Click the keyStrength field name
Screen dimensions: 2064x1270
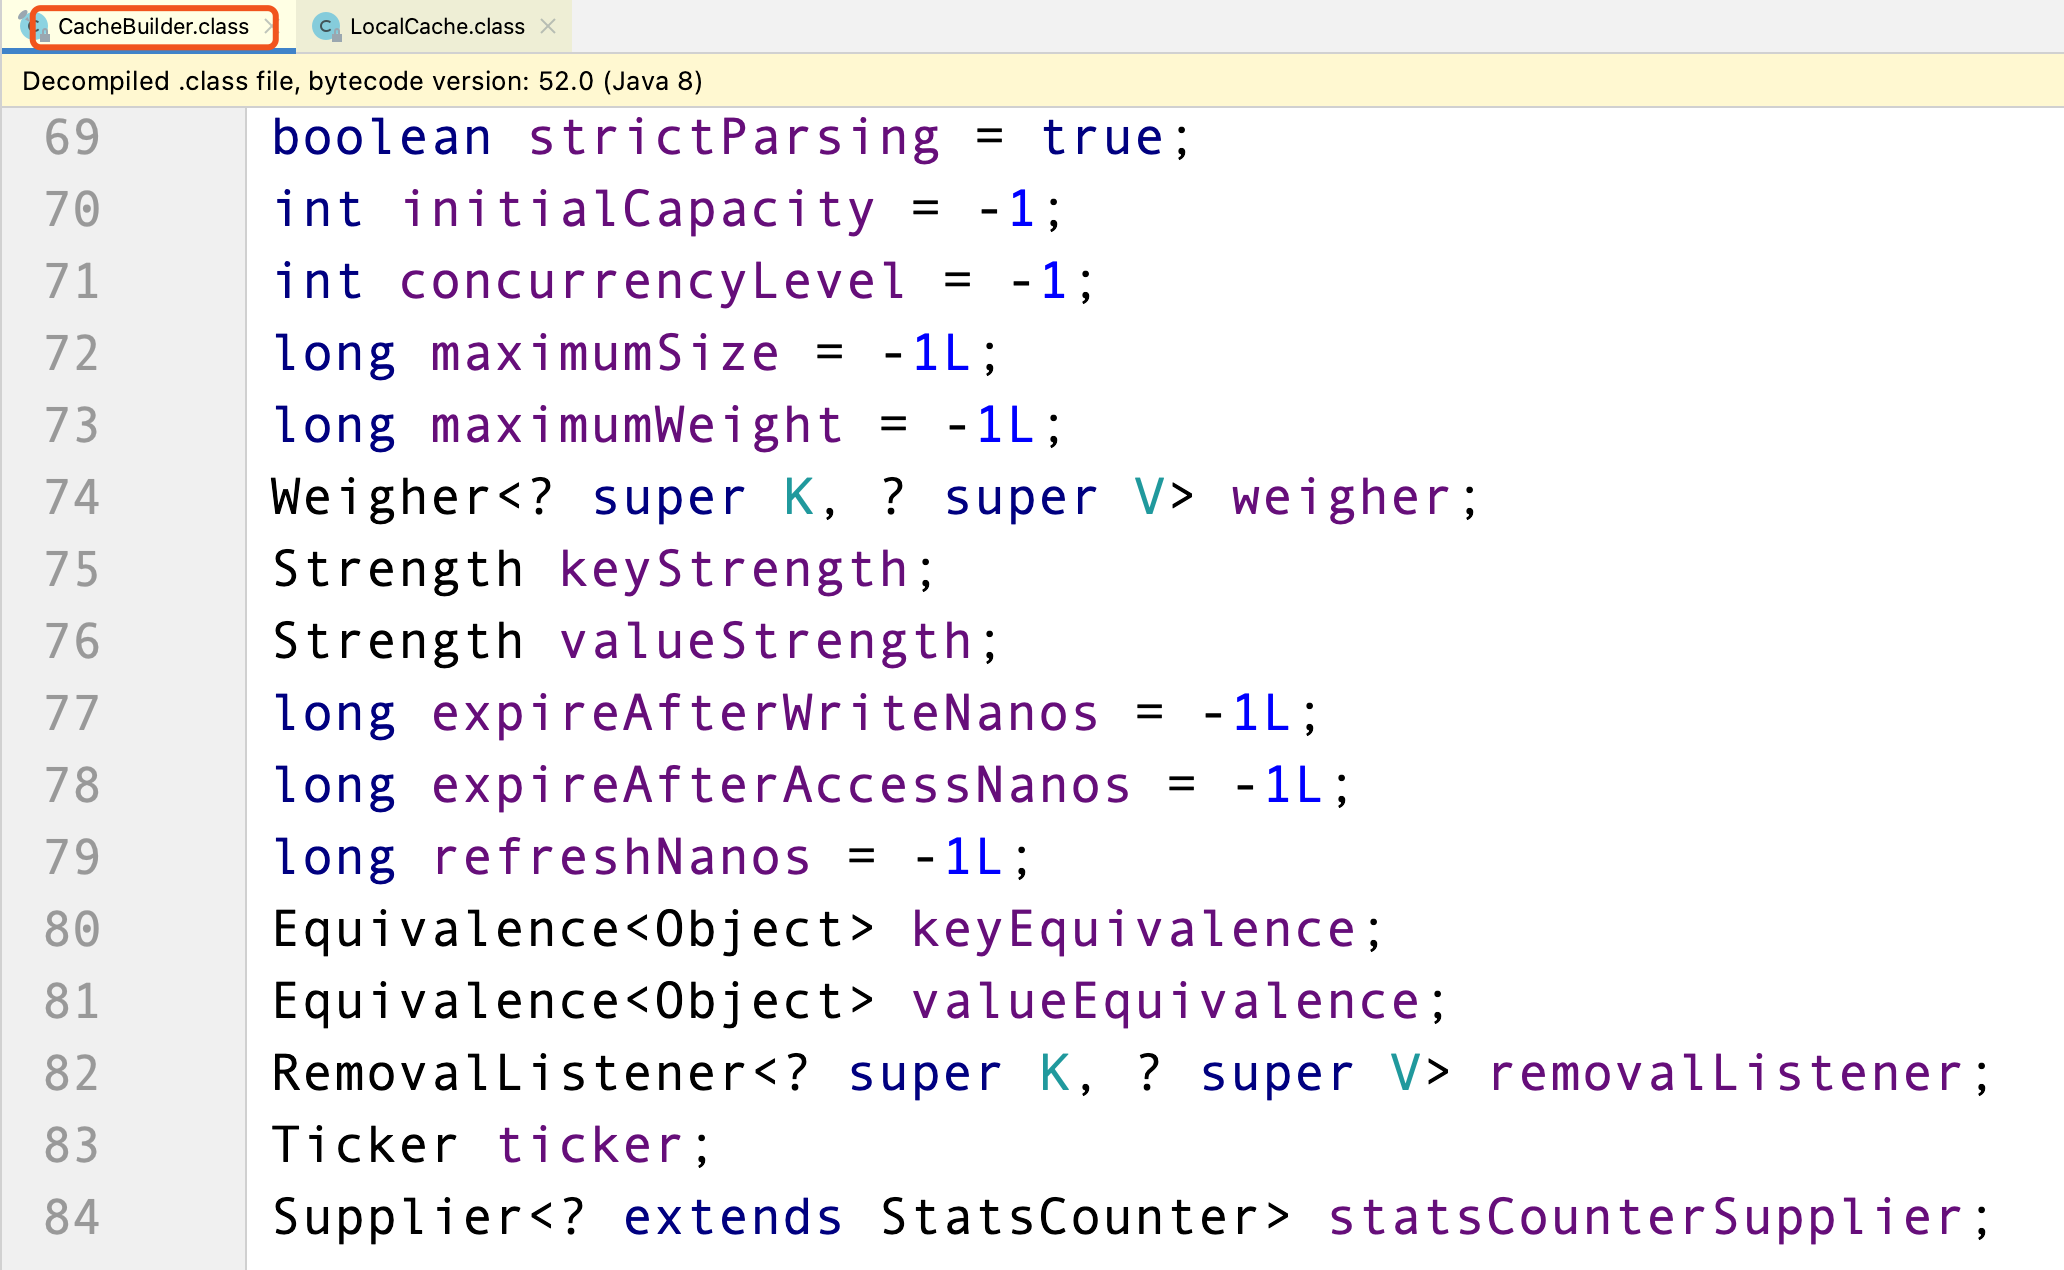coord(733,570)
